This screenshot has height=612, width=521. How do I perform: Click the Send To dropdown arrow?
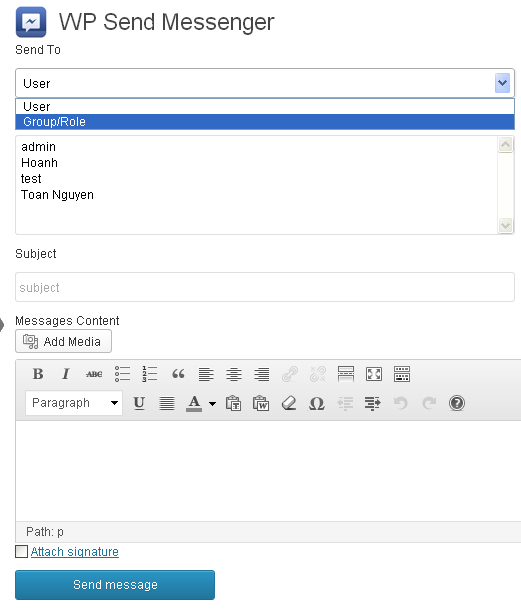pos(502,83)
